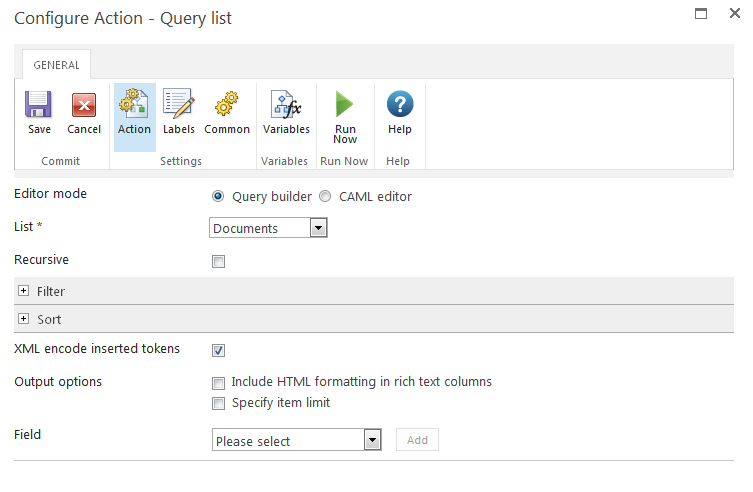The image size is (753, 492).
Task: Open the Variables fx icon
Action: pyautogui.click(x=286, y=104)
